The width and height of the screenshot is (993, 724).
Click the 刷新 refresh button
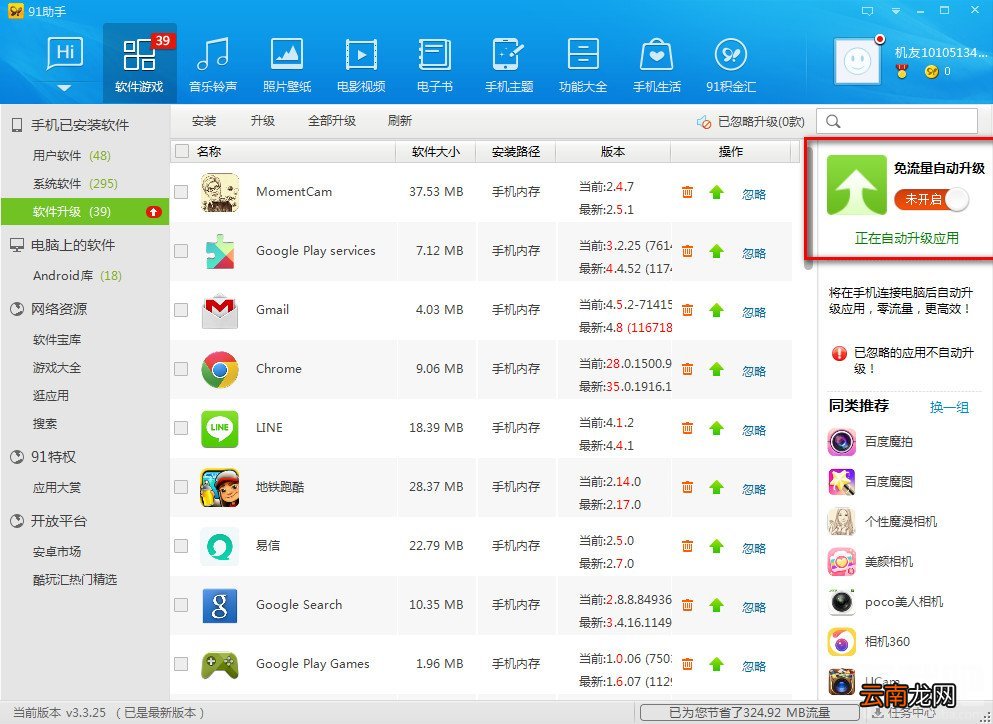click(400, 120)
